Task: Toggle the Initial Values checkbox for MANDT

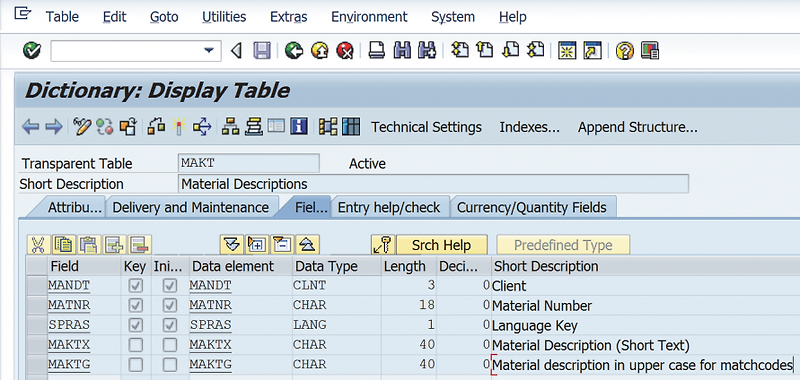Action: click(169, 286)
